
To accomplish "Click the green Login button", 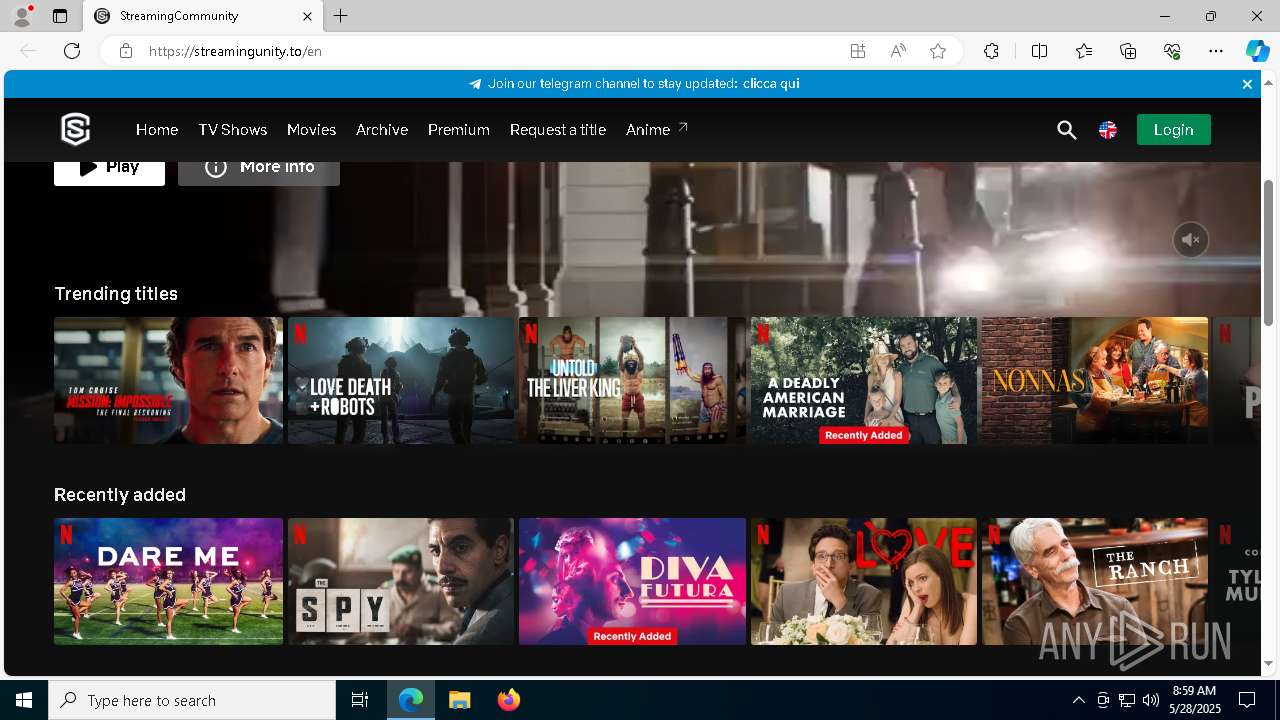I will [1173, 130].
